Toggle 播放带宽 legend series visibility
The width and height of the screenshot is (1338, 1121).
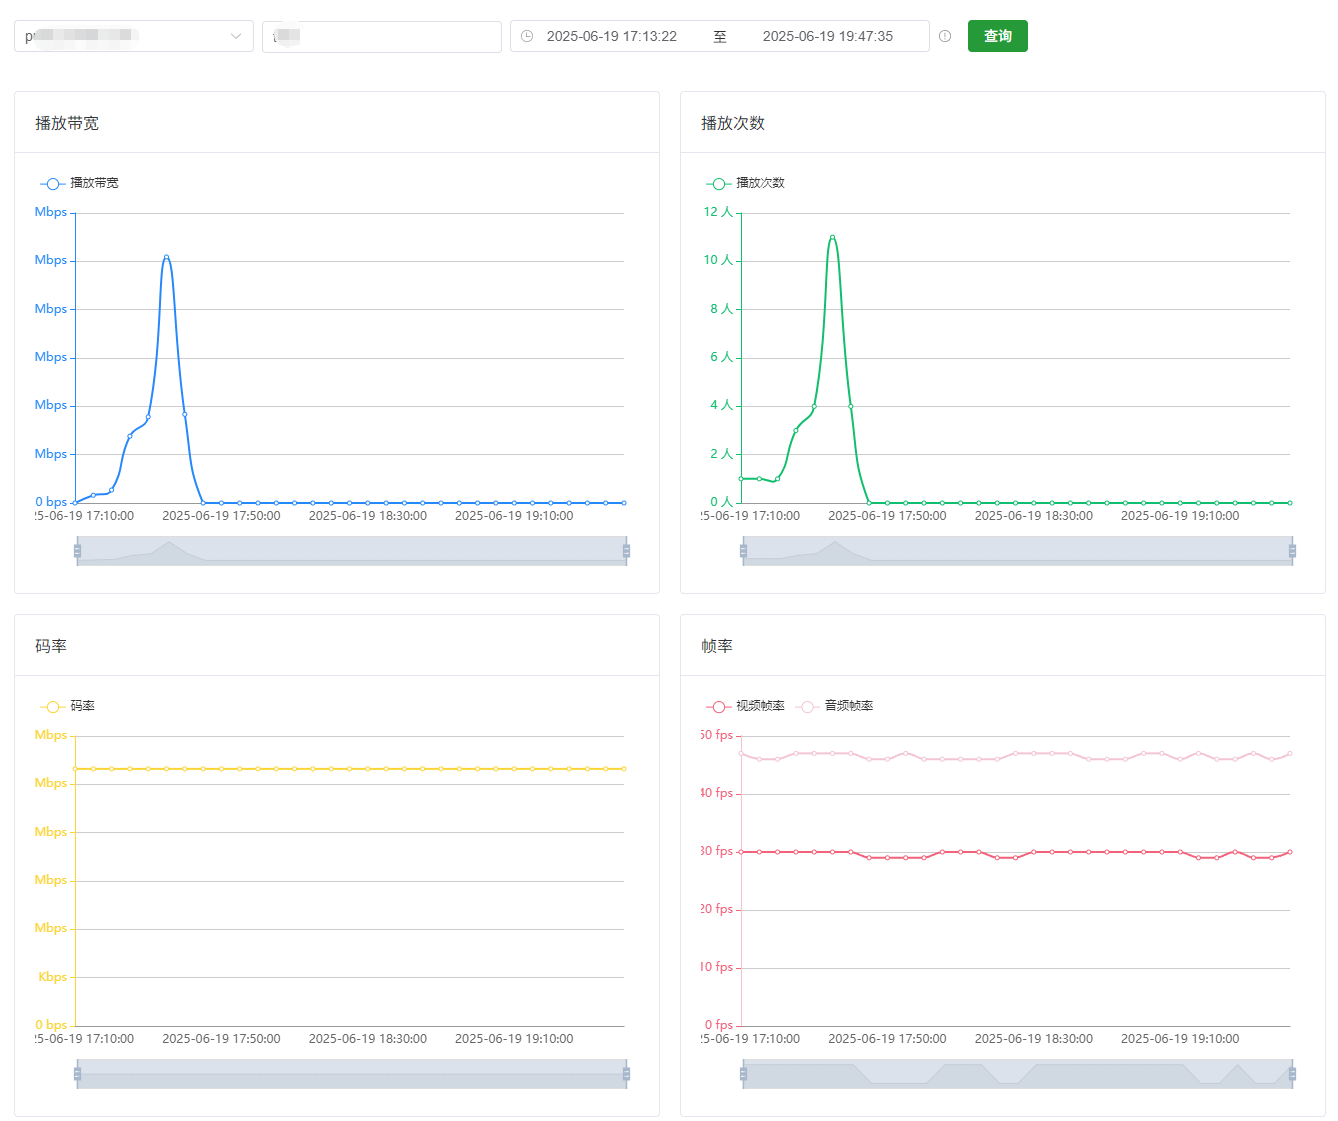click(x=80, y=183)
